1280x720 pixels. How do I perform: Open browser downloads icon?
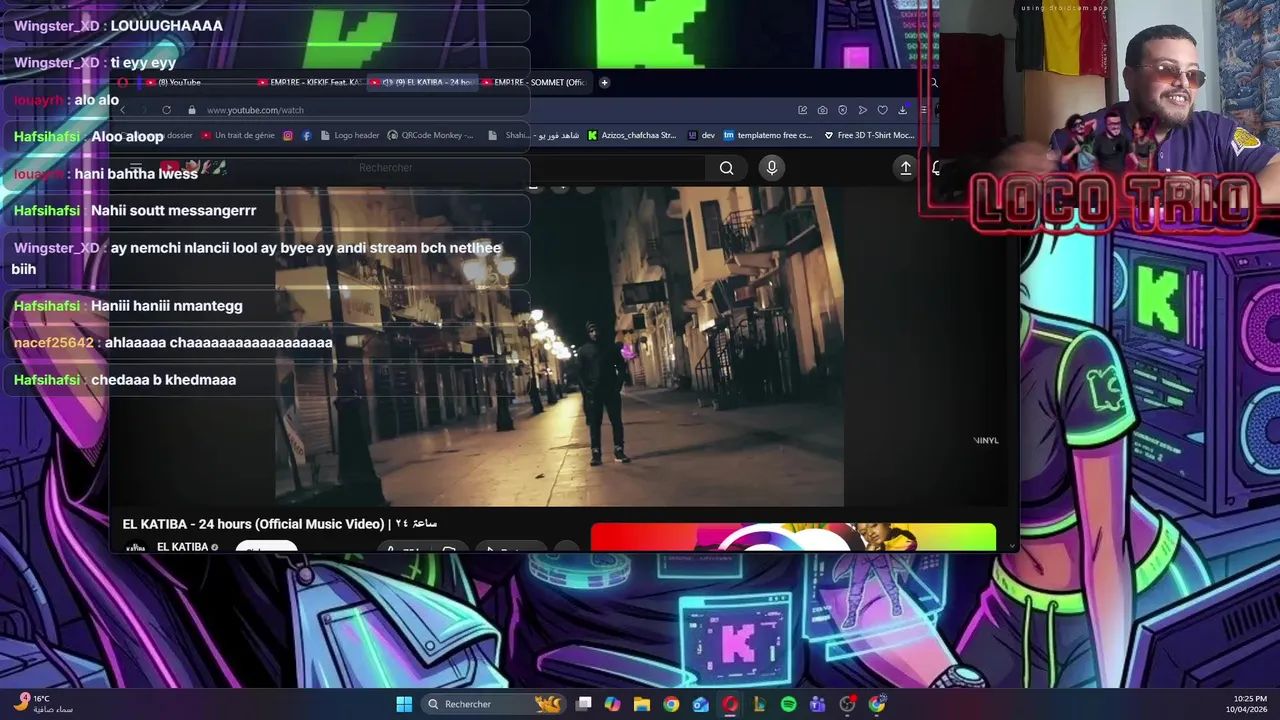pyautogui.click(x=902, y=110)
